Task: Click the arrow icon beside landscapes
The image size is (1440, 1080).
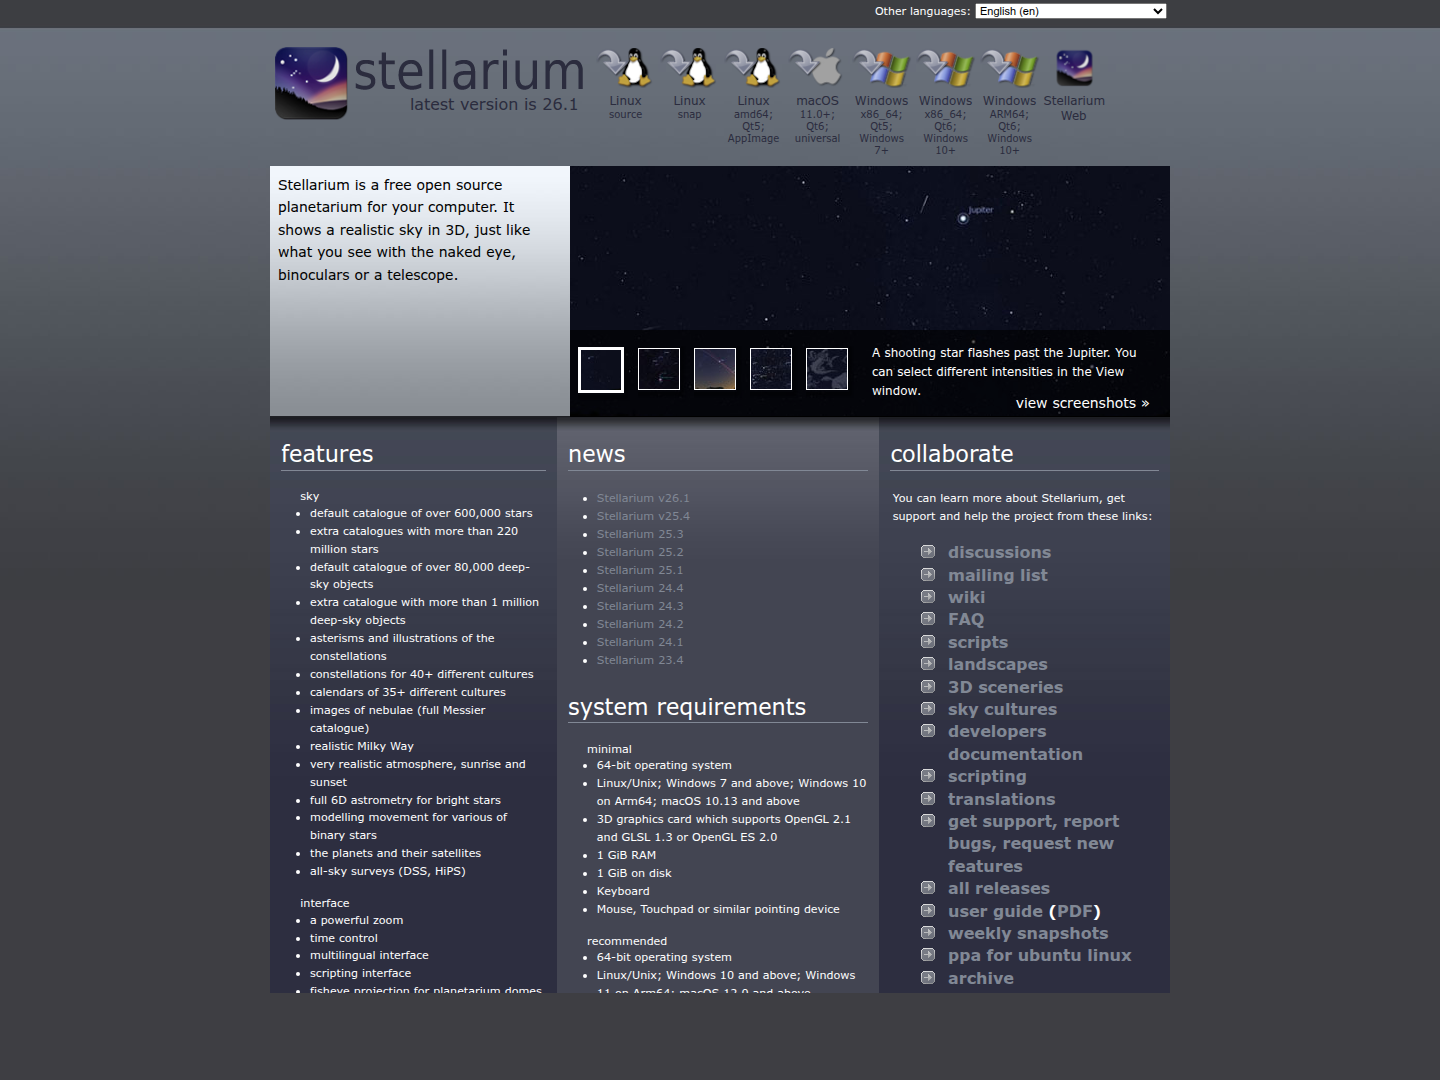Action: [x=928, y=664]
